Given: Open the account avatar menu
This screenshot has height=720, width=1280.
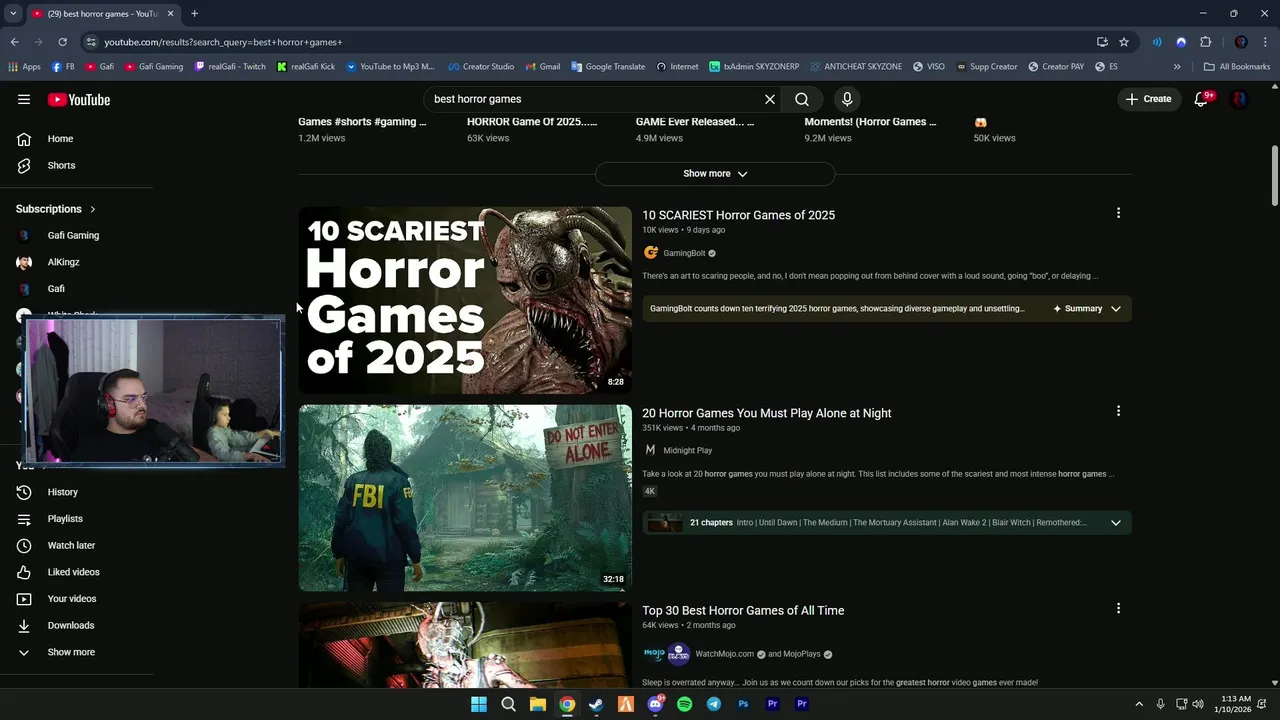Looking at the screenshot, I should click(x=1239, y=99).
